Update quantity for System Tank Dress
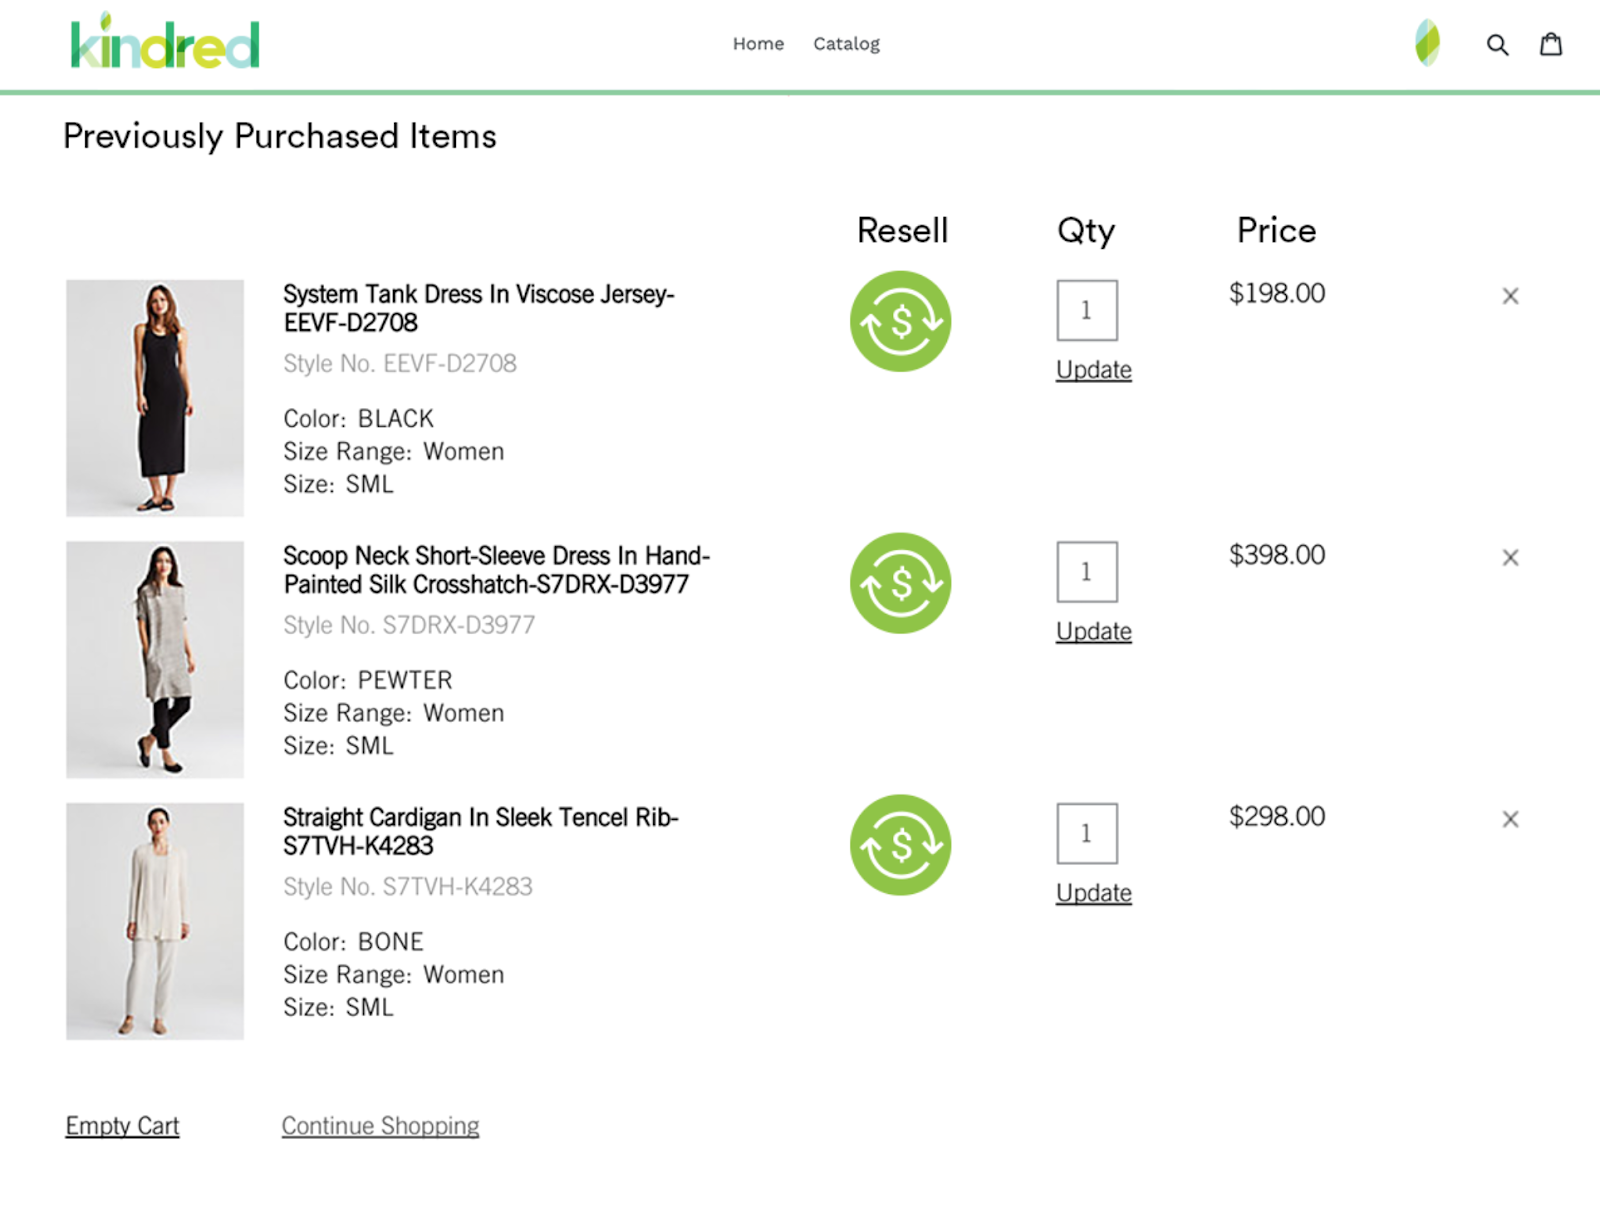 [x=1093, y=370]
